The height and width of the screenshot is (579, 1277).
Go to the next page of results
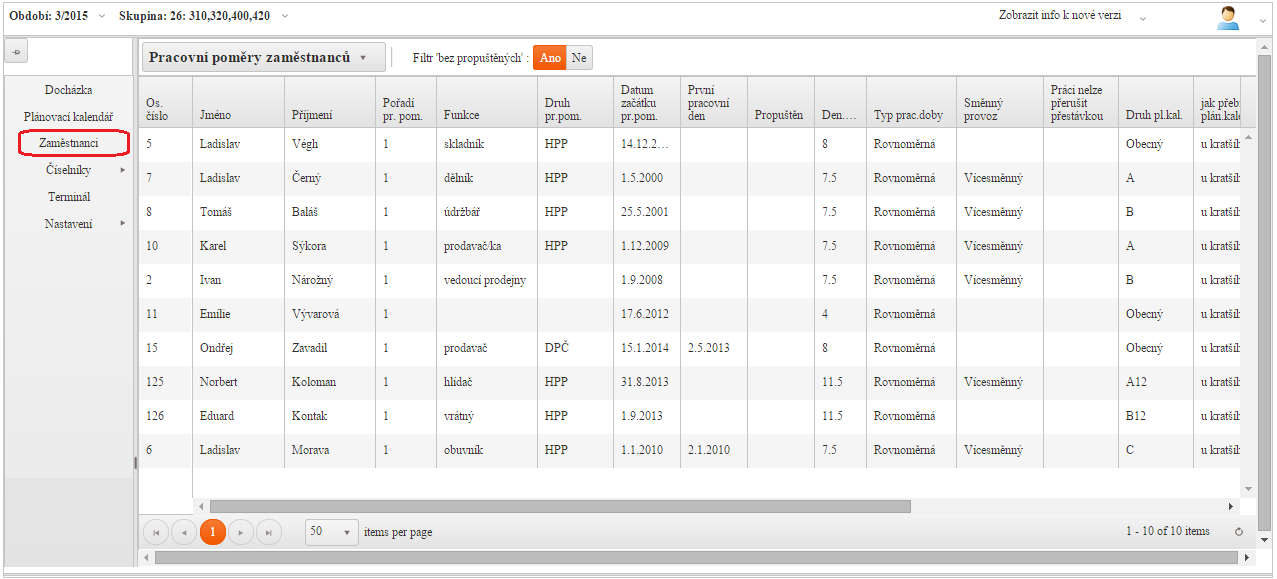pos(241,532)
